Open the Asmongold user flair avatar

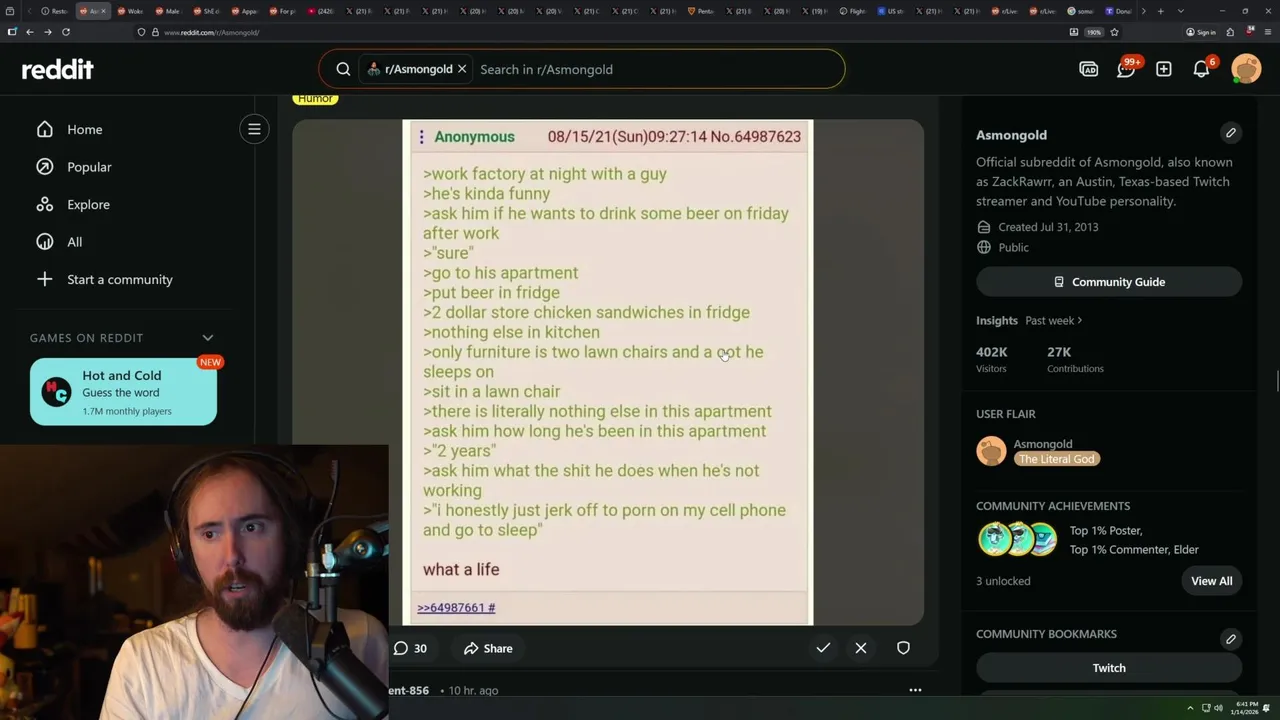coord(991,451)
